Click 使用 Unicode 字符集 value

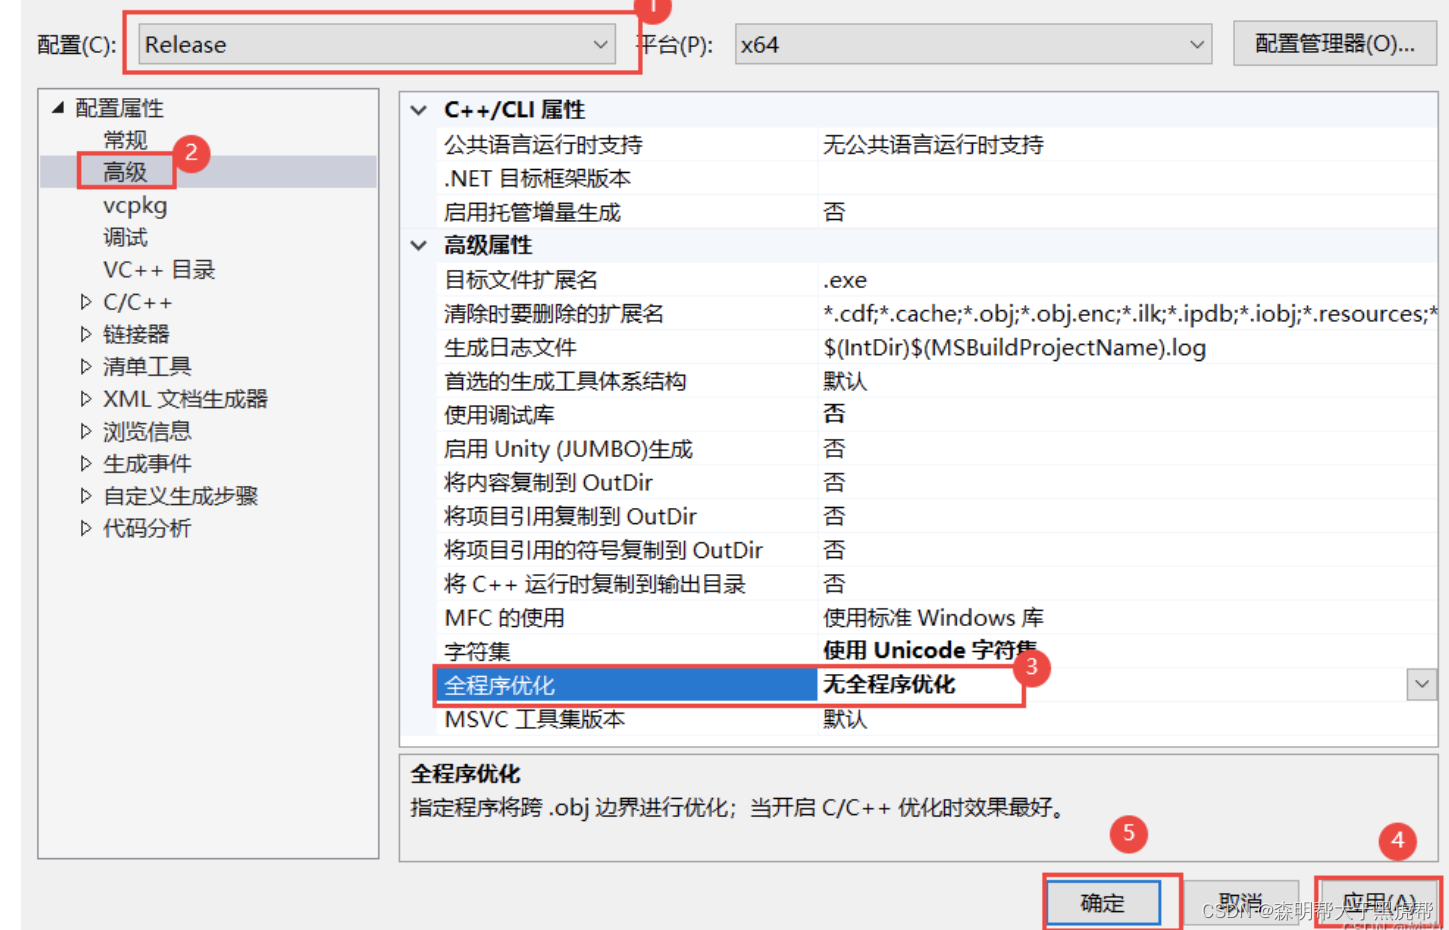pos(930,651)
